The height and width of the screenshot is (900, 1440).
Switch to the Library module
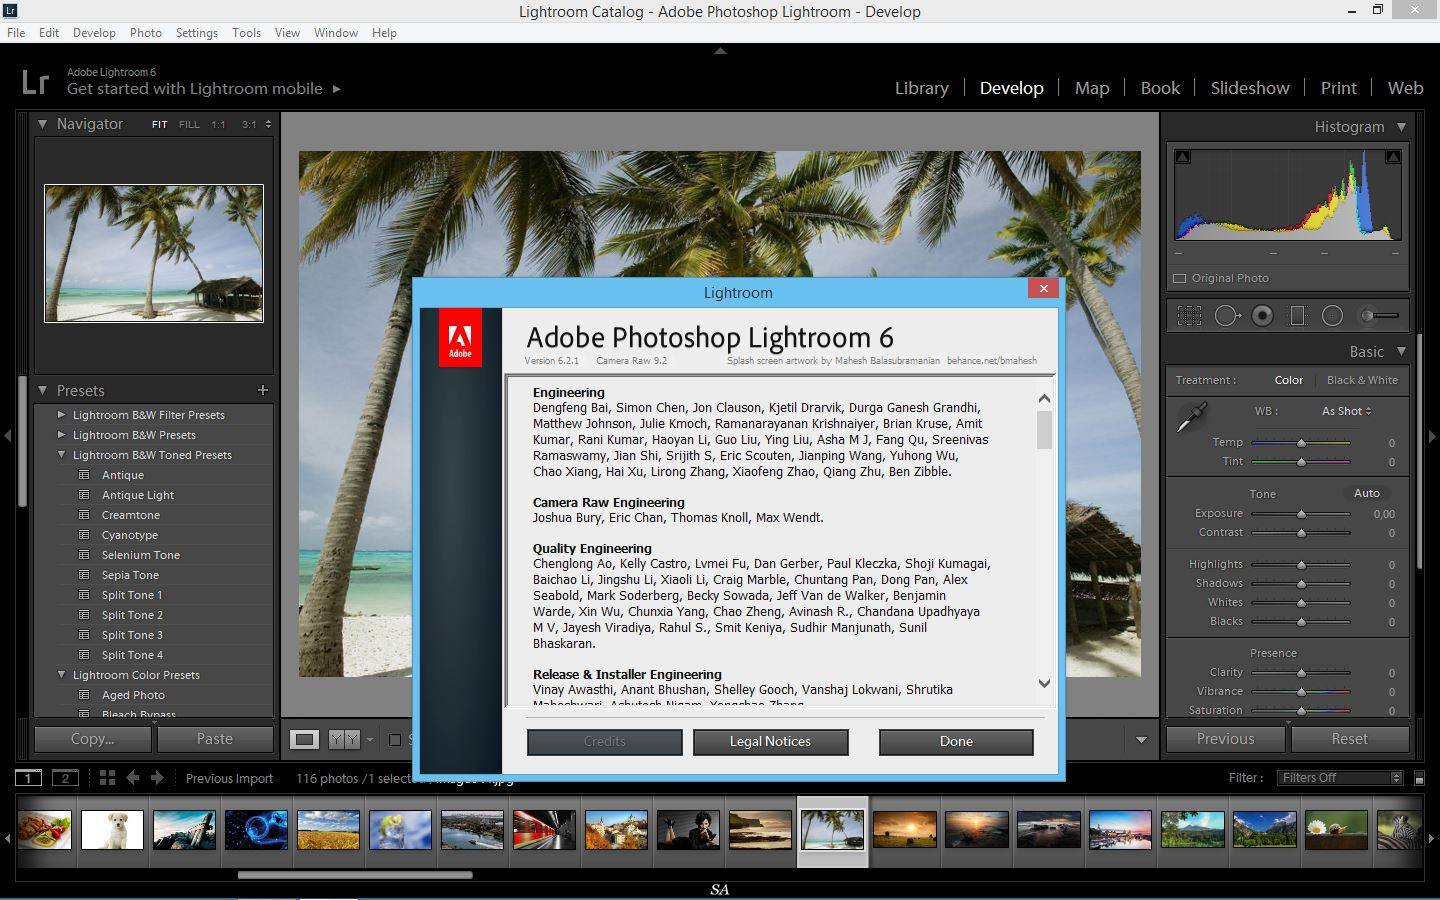coord(922,88)
